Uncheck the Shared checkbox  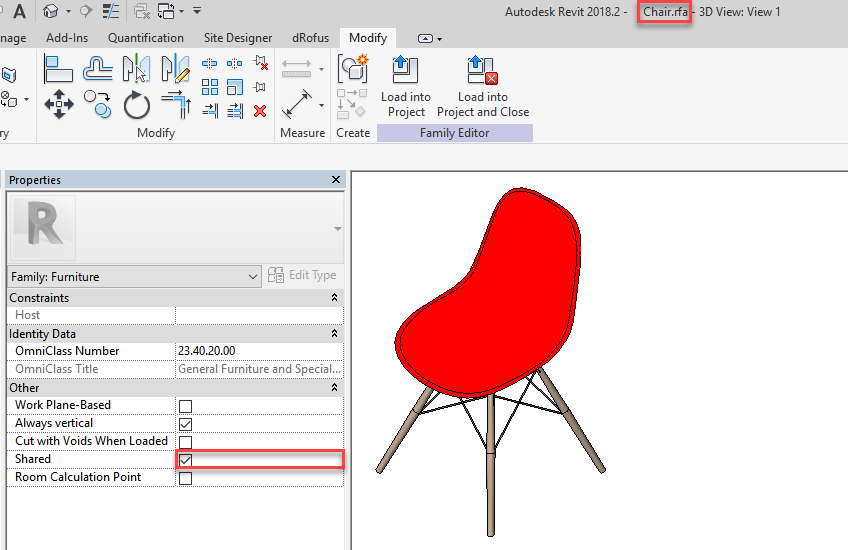185,460
